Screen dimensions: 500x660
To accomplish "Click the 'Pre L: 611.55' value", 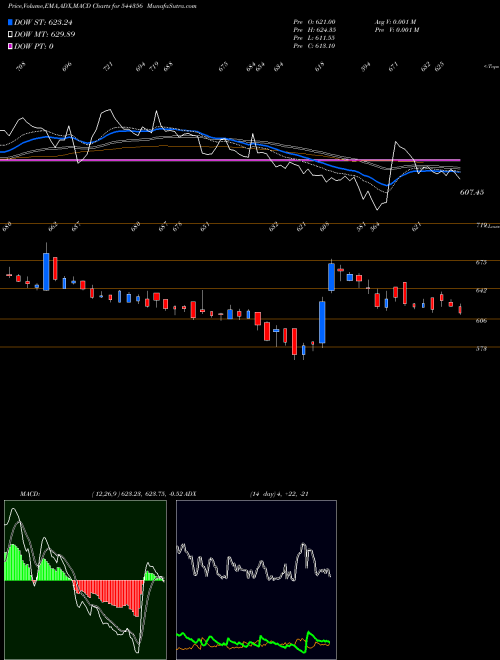I will click(x=314, y=38).
